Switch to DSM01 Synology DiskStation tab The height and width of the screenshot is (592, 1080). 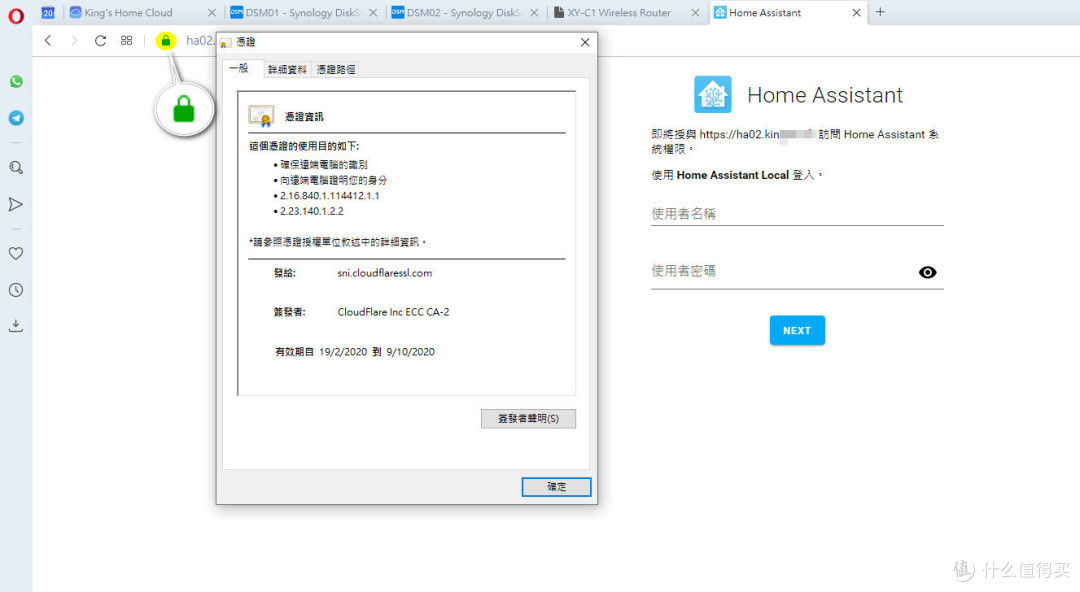click(x=303, y=12)
